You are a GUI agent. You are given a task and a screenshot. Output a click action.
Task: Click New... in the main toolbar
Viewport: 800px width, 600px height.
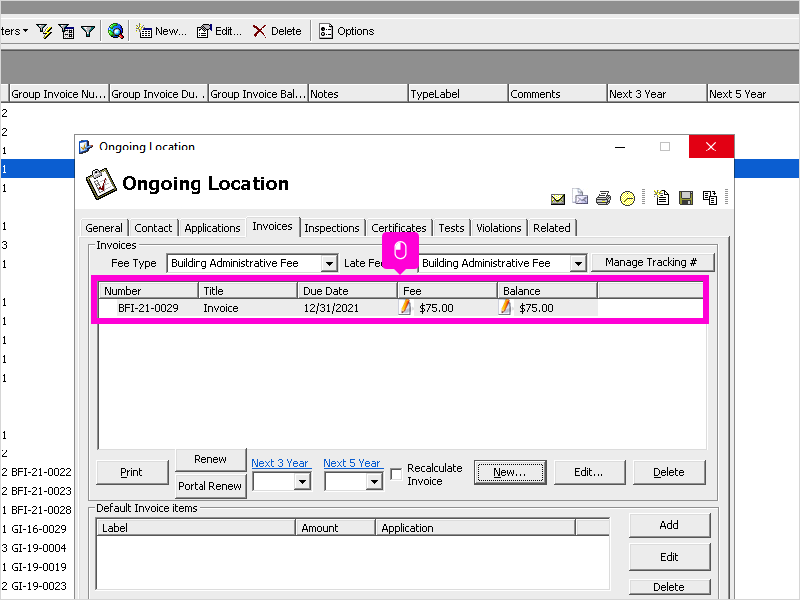tap(161, 32)
